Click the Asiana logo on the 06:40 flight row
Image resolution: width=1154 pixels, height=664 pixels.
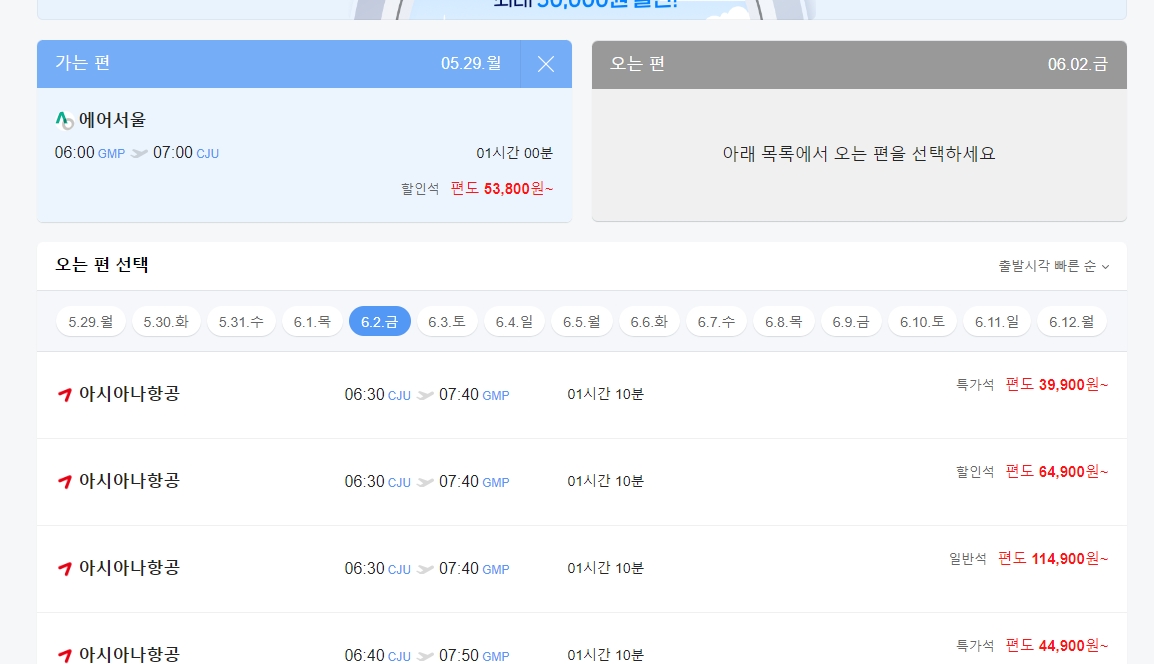pyautogui.click(x=64, y=655)
